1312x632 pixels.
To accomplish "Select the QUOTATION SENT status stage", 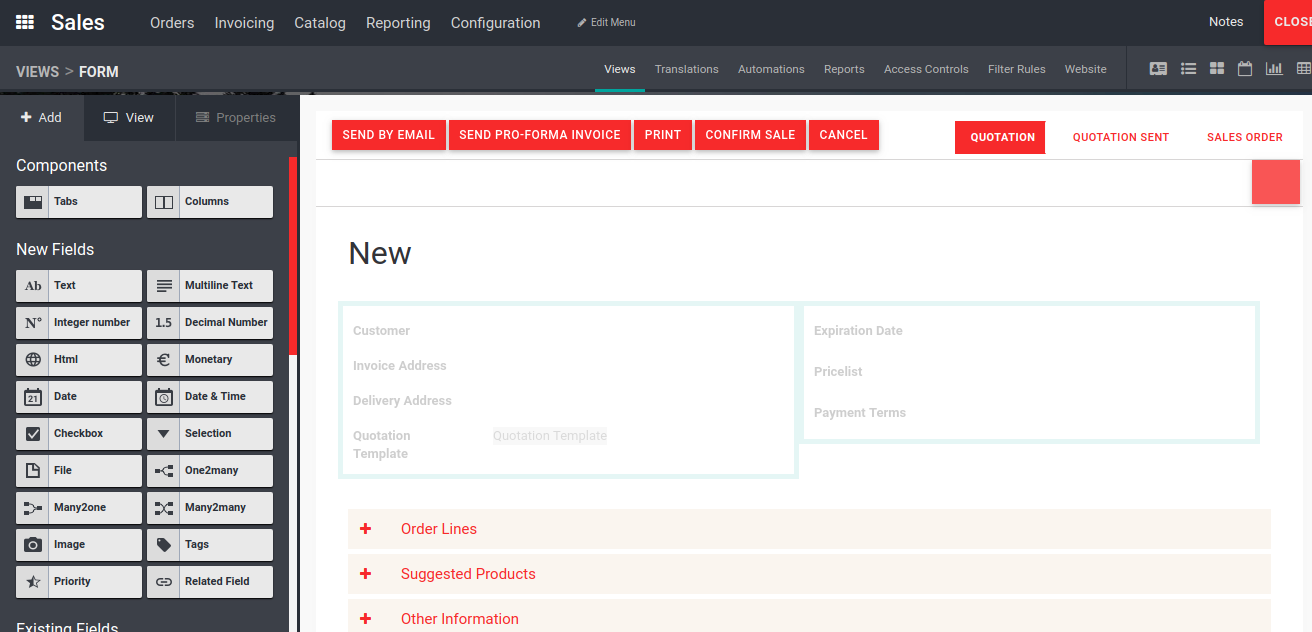I will coord(1121,137).
